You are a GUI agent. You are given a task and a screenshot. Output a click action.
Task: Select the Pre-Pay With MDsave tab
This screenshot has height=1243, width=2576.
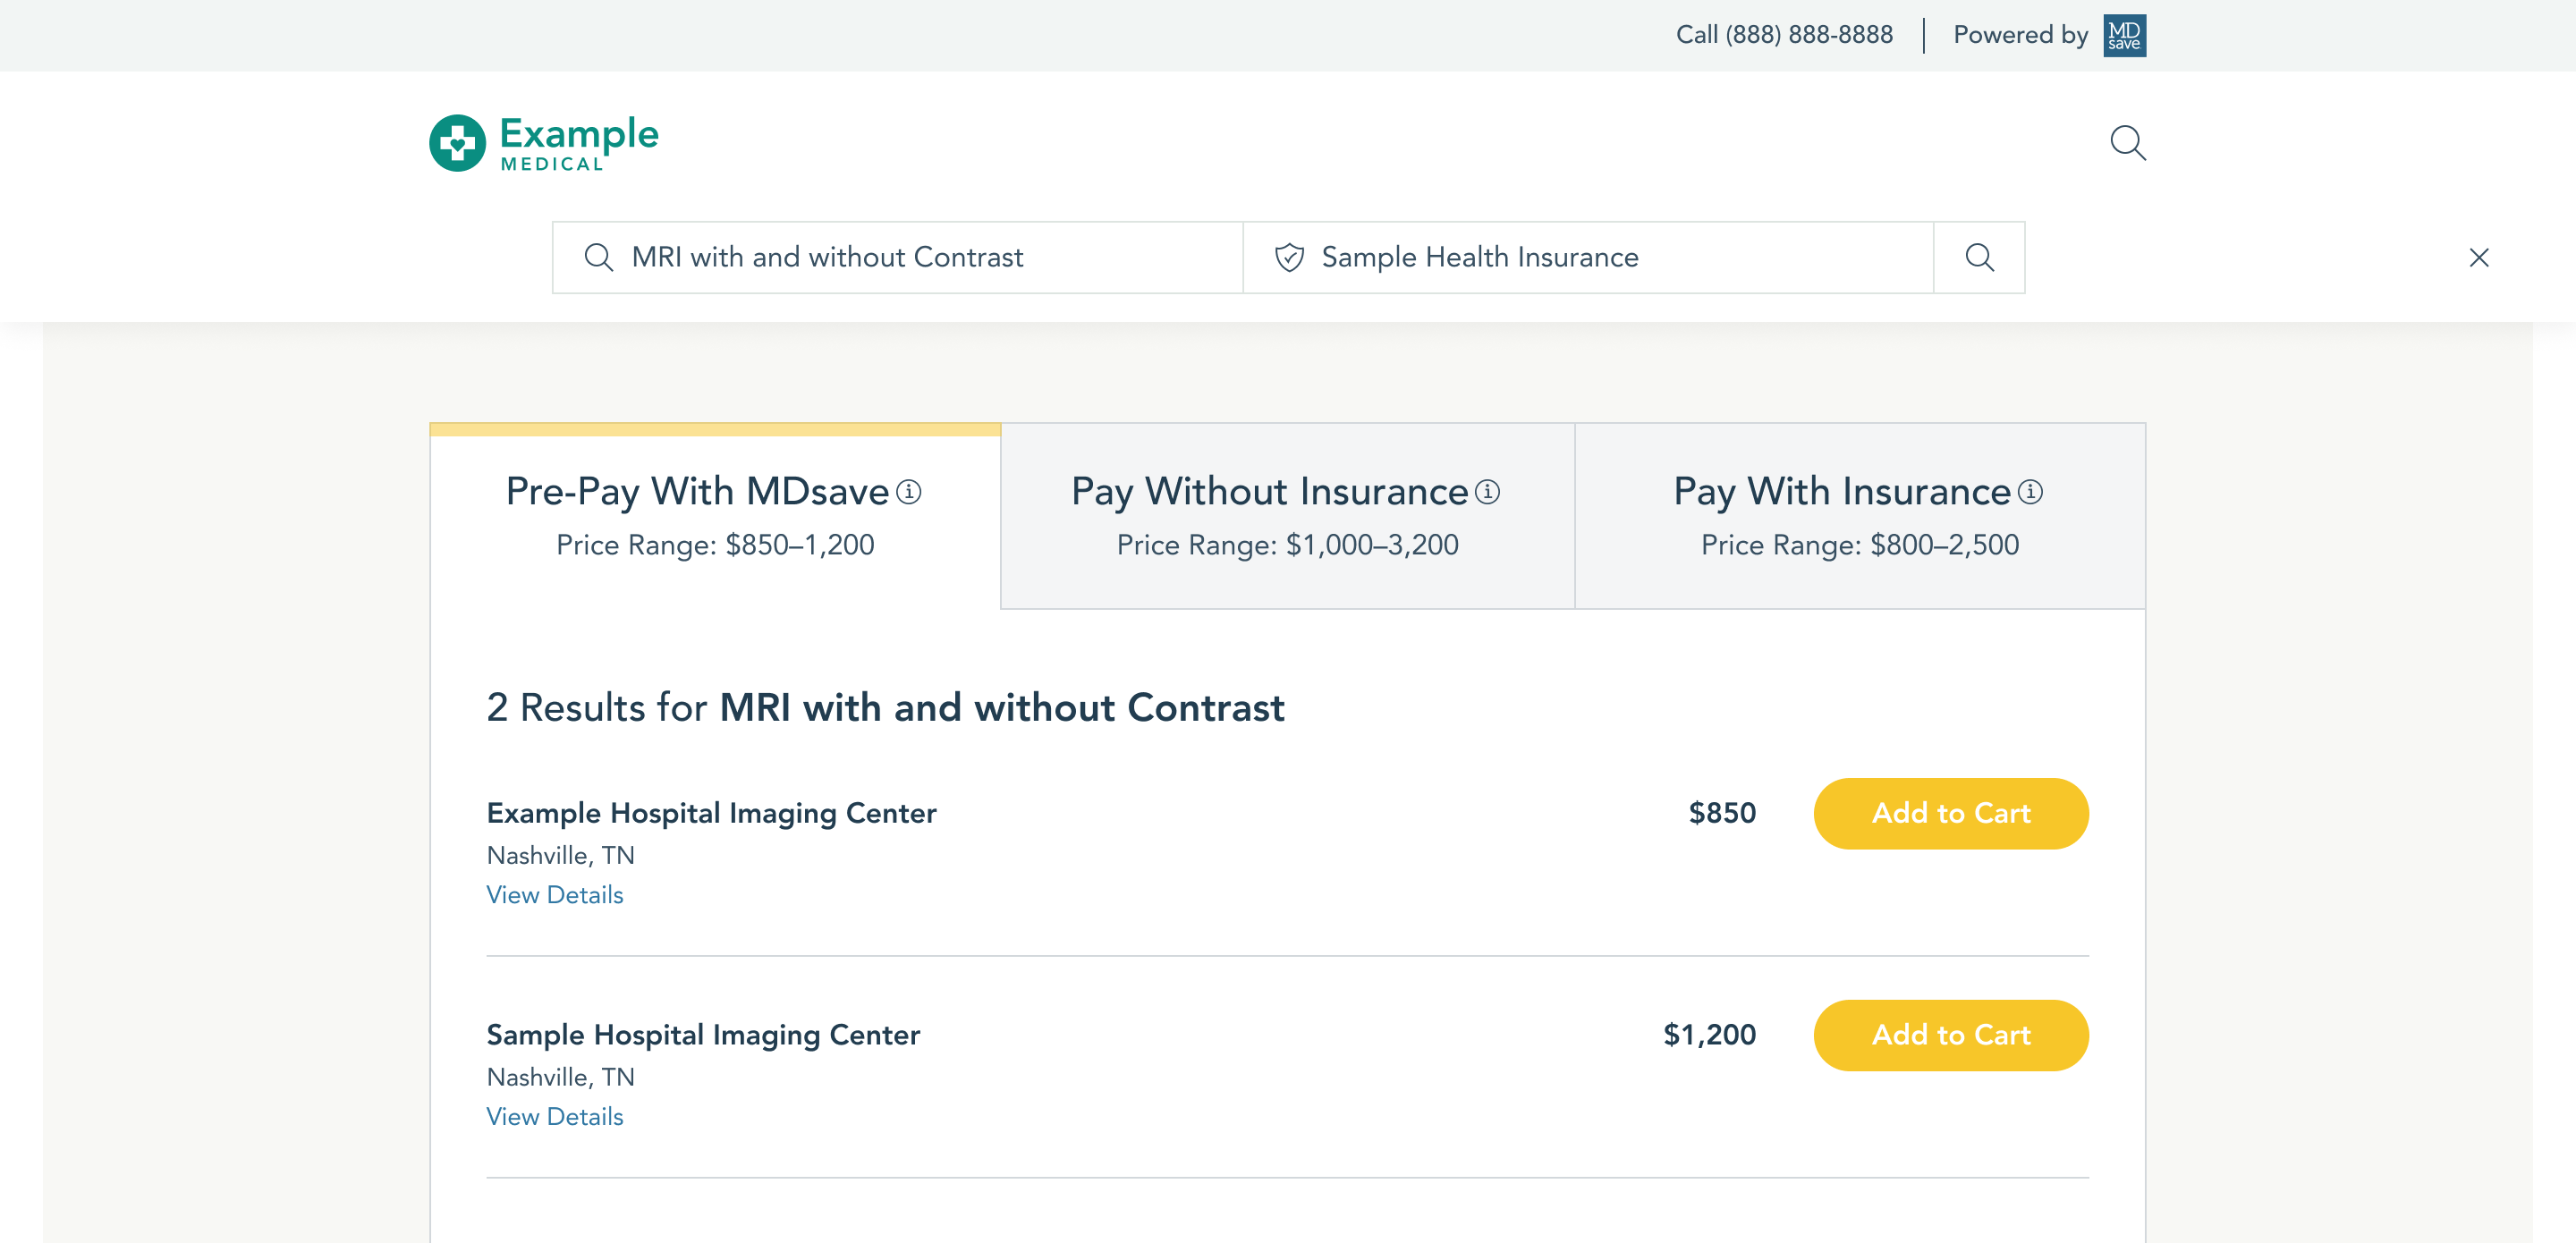tap(715, 516)
